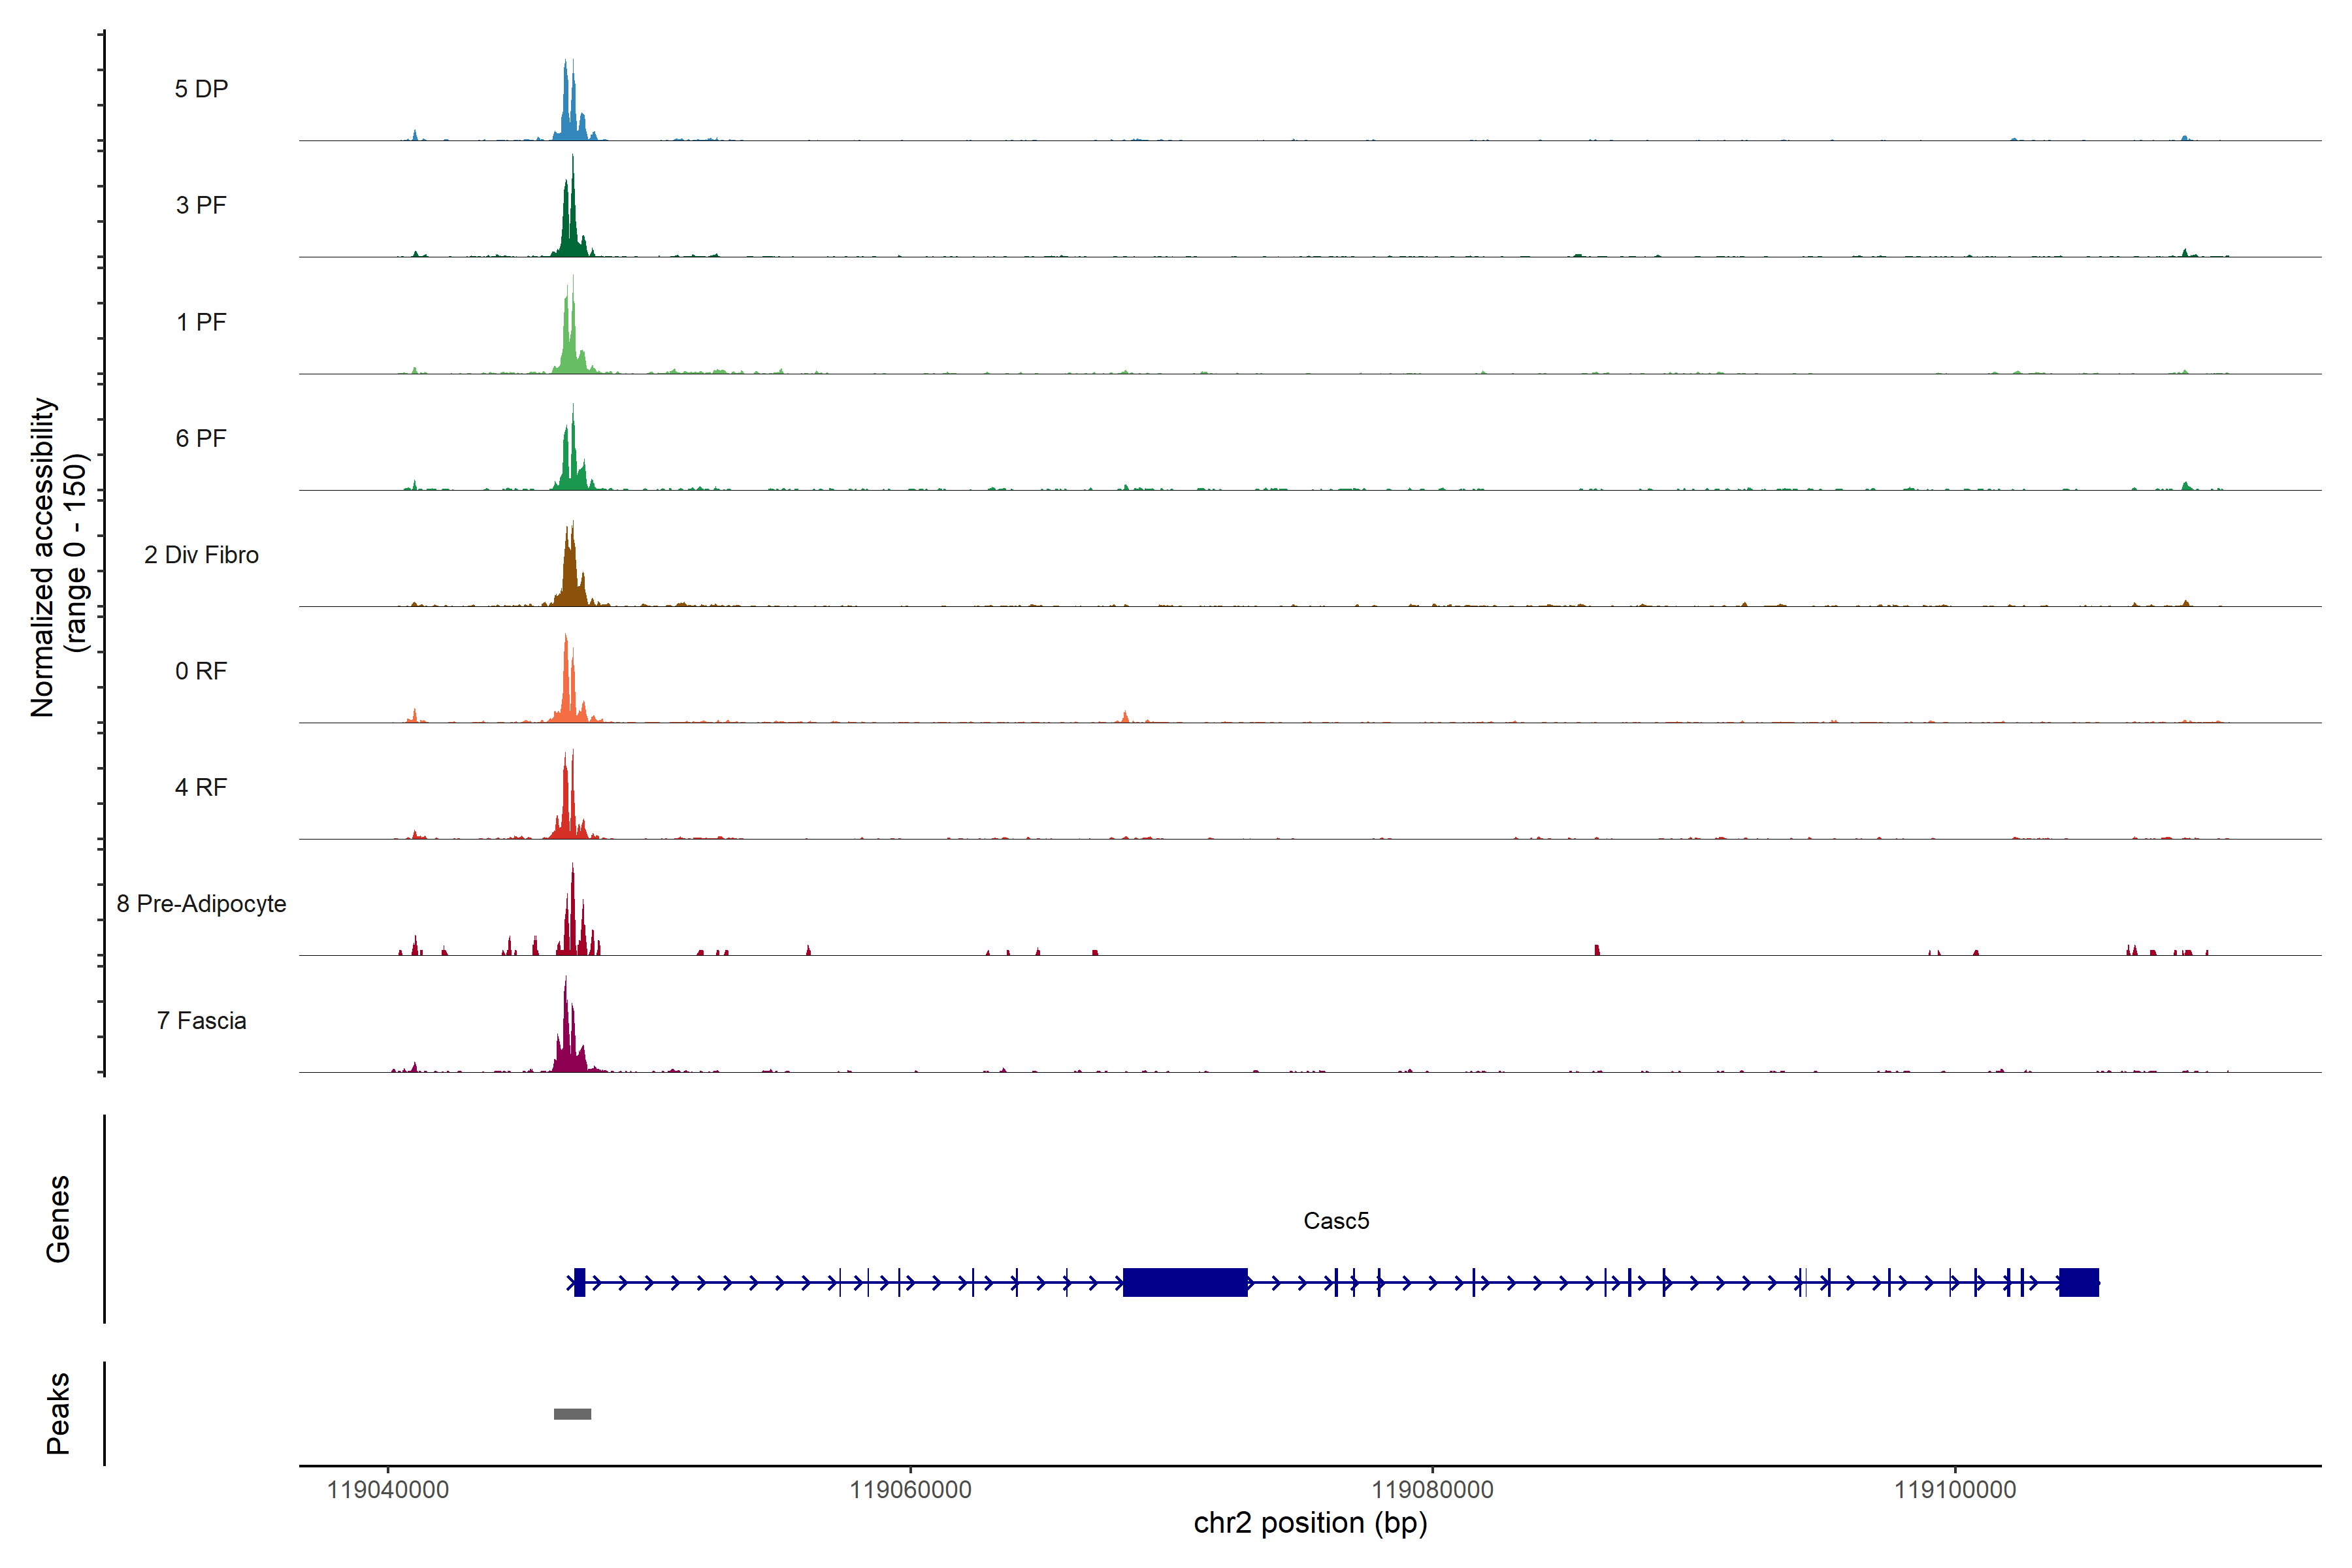Select the 8 Pre-Adipocyte label
The width and height of the screenshot is (2352, 1568).
coord(201,904)
